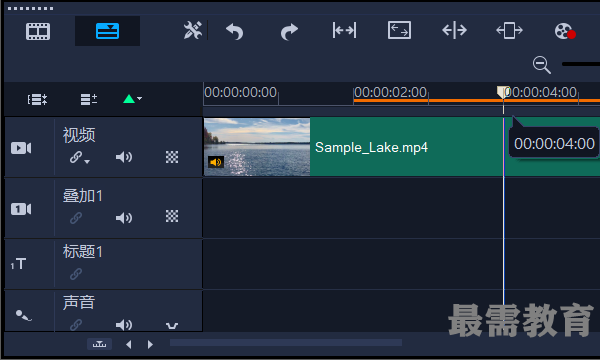Click the Video track camera icon

21,148
